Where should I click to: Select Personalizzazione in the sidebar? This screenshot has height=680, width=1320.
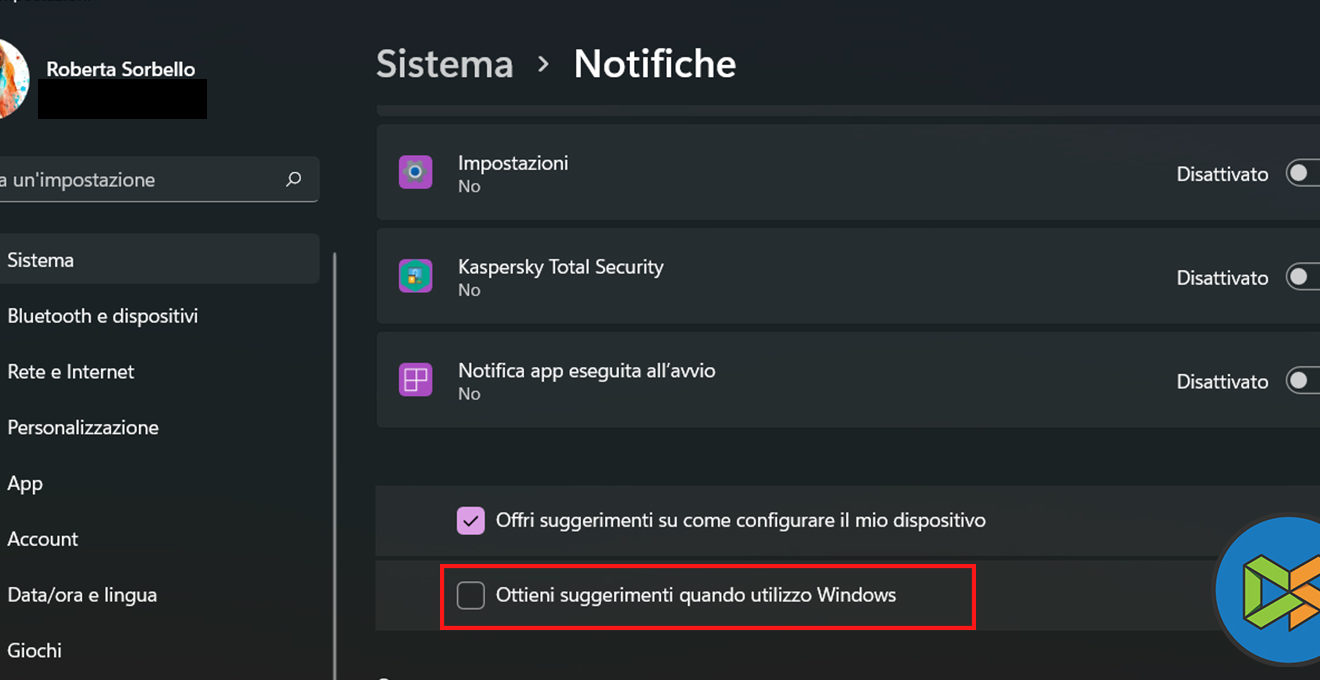tap(83, 428)
